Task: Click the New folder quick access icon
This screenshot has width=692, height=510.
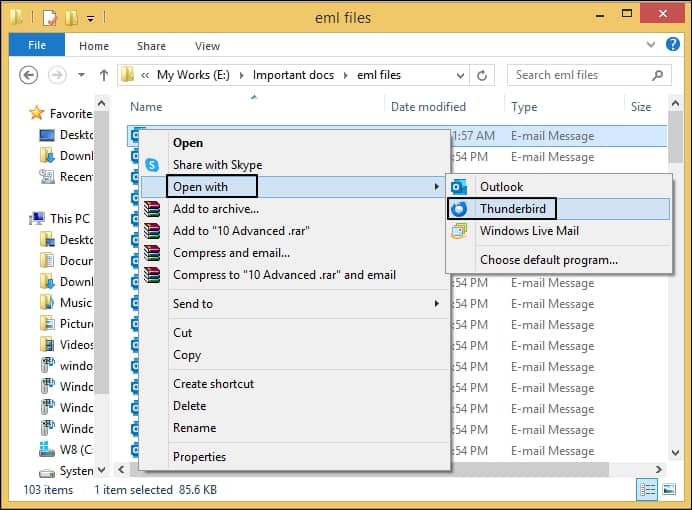Action: [71, 18]
